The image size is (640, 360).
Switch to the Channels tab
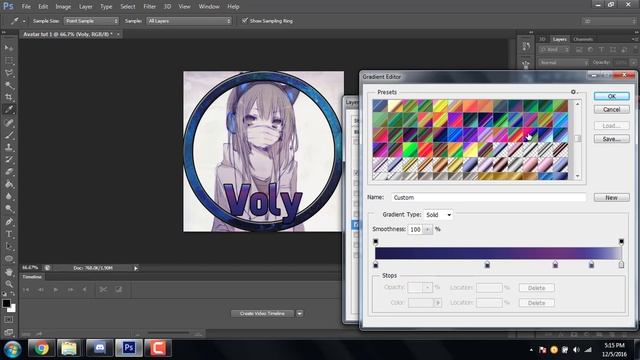(582, 39)
